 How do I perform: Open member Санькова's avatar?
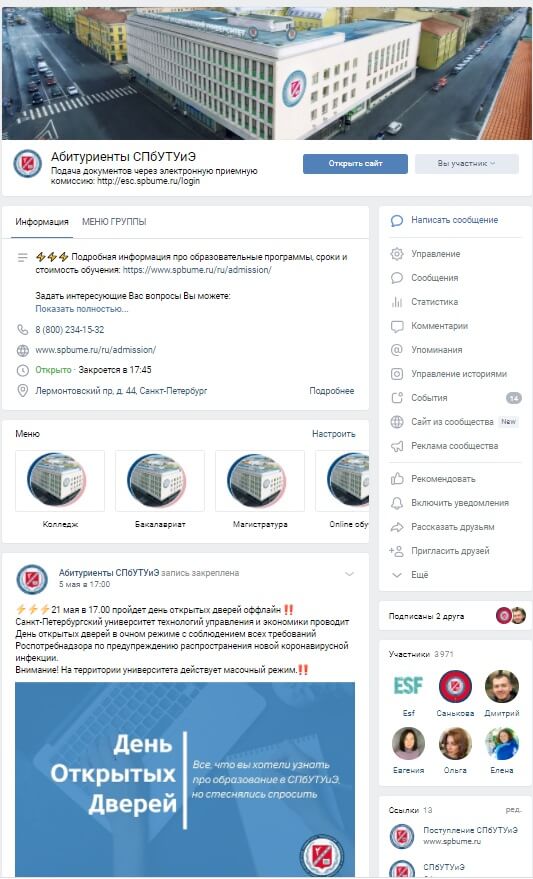[x=455, y=686]
